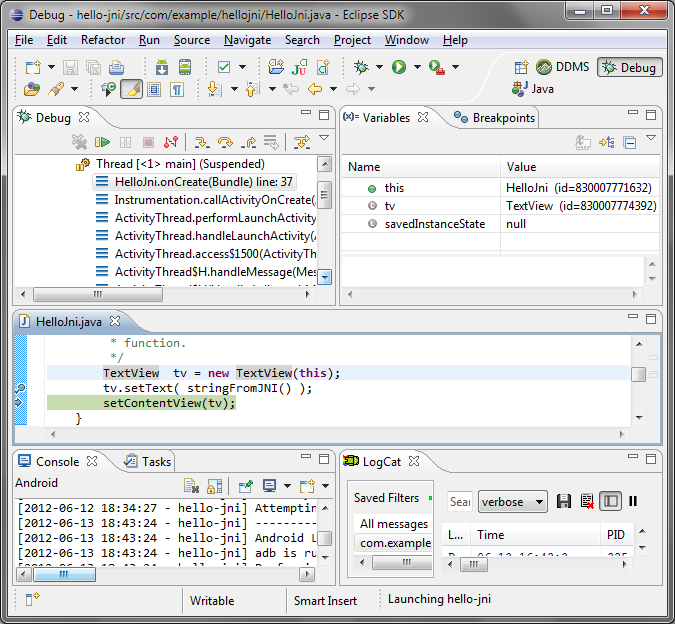The image size is (675, 624).
Task: Click the Print icon in toolbar
Action: click(x=116, y=67)
